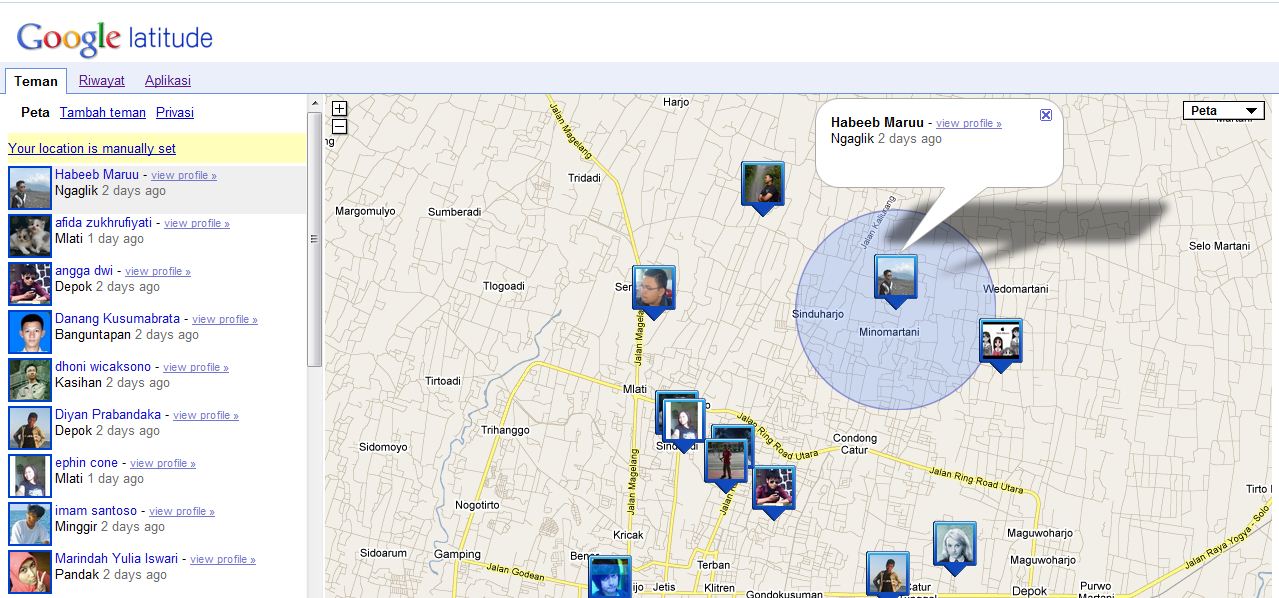Click the map marker below Jalan Ring Road Utara
1279x598 pixels.
coord(774,490)
